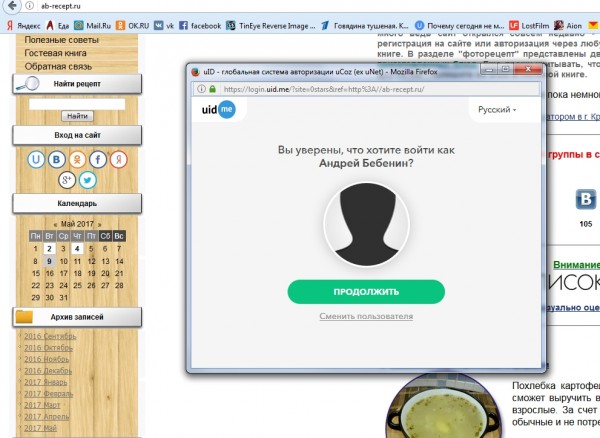This screenshot has height=438, width=600.
Task: Go to next month in calendar
Action: coord(99,224)
